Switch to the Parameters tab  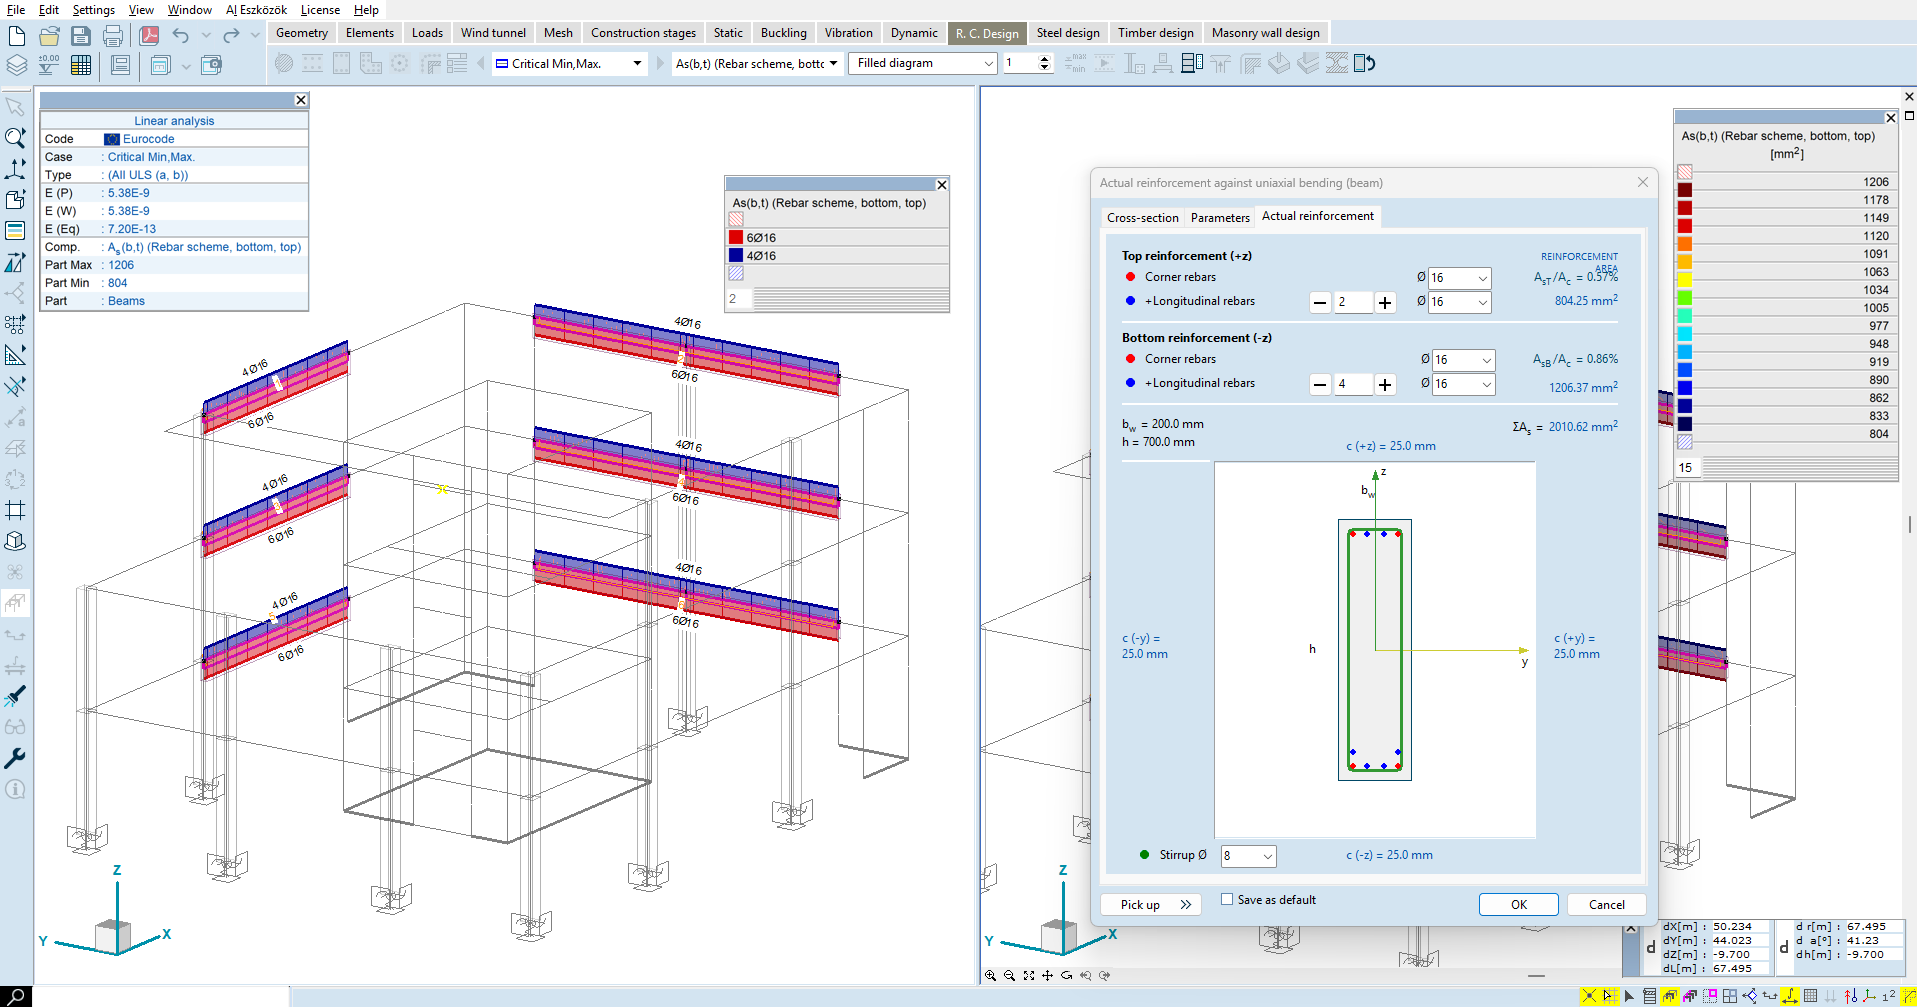pos(1220,217)
